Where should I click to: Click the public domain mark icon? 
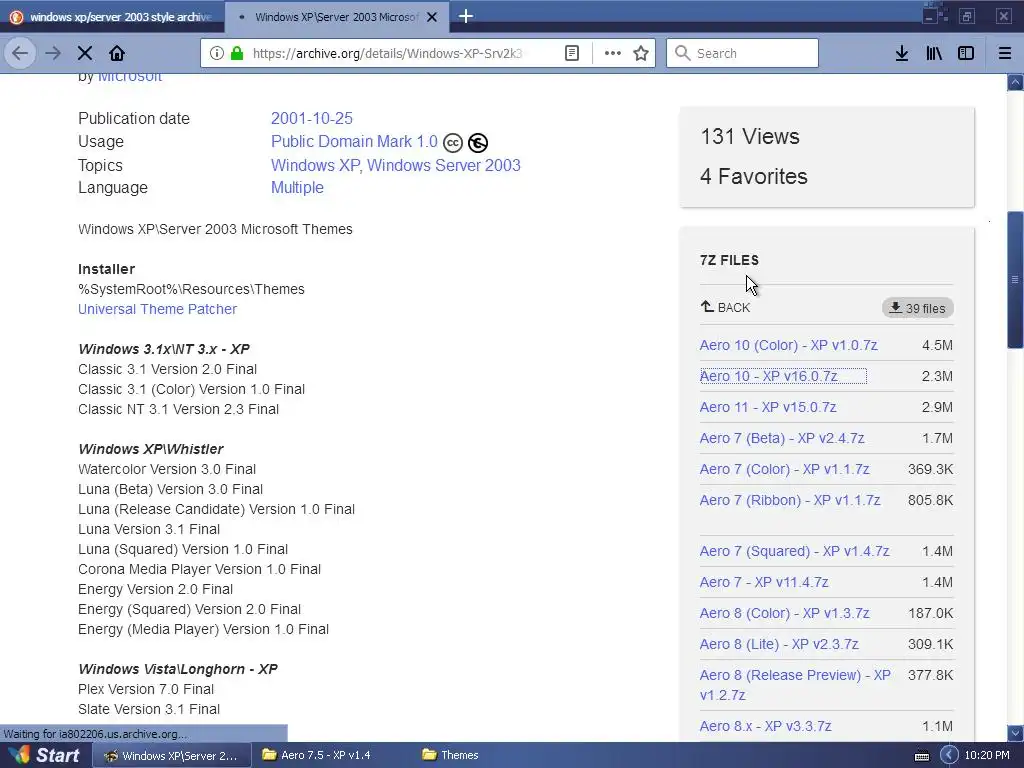pyautogui.click(x=478, y=142)
